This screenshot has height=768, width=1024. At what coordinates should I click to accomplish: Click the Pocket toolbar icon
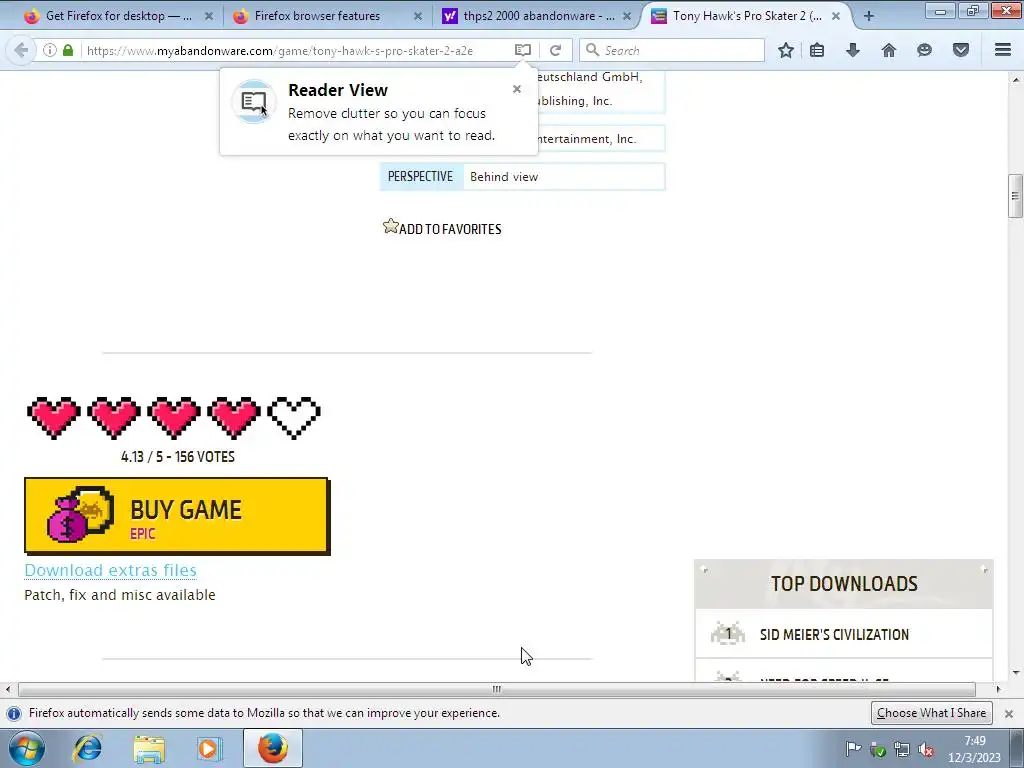coord(961,50)
